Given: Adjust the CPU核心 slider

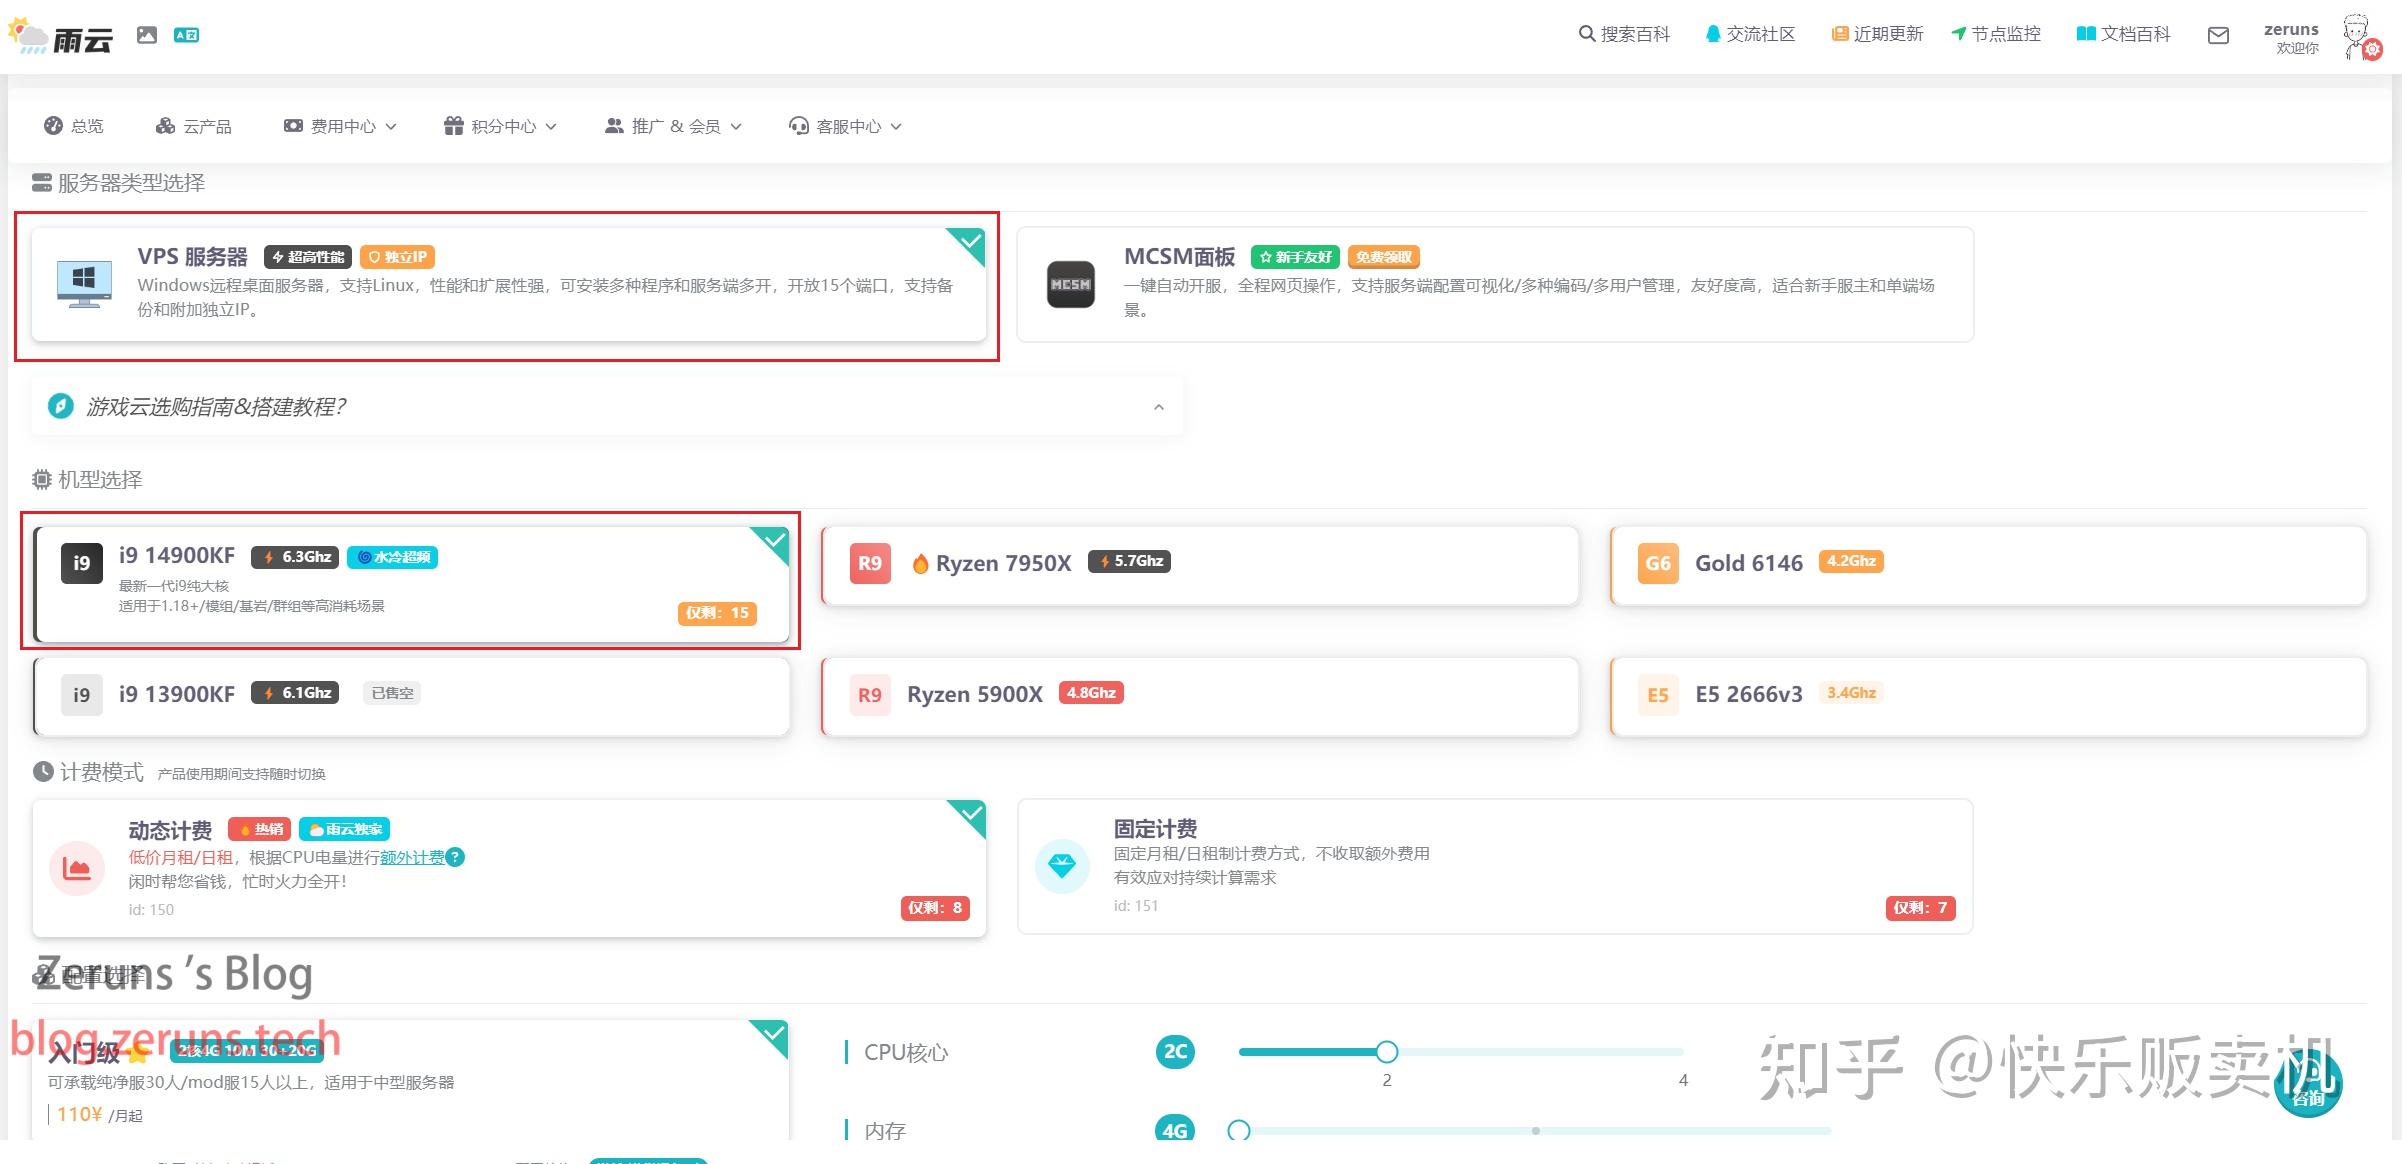Looking at the screenshot, I should pyautogui.click(x=1386, y=1052).
